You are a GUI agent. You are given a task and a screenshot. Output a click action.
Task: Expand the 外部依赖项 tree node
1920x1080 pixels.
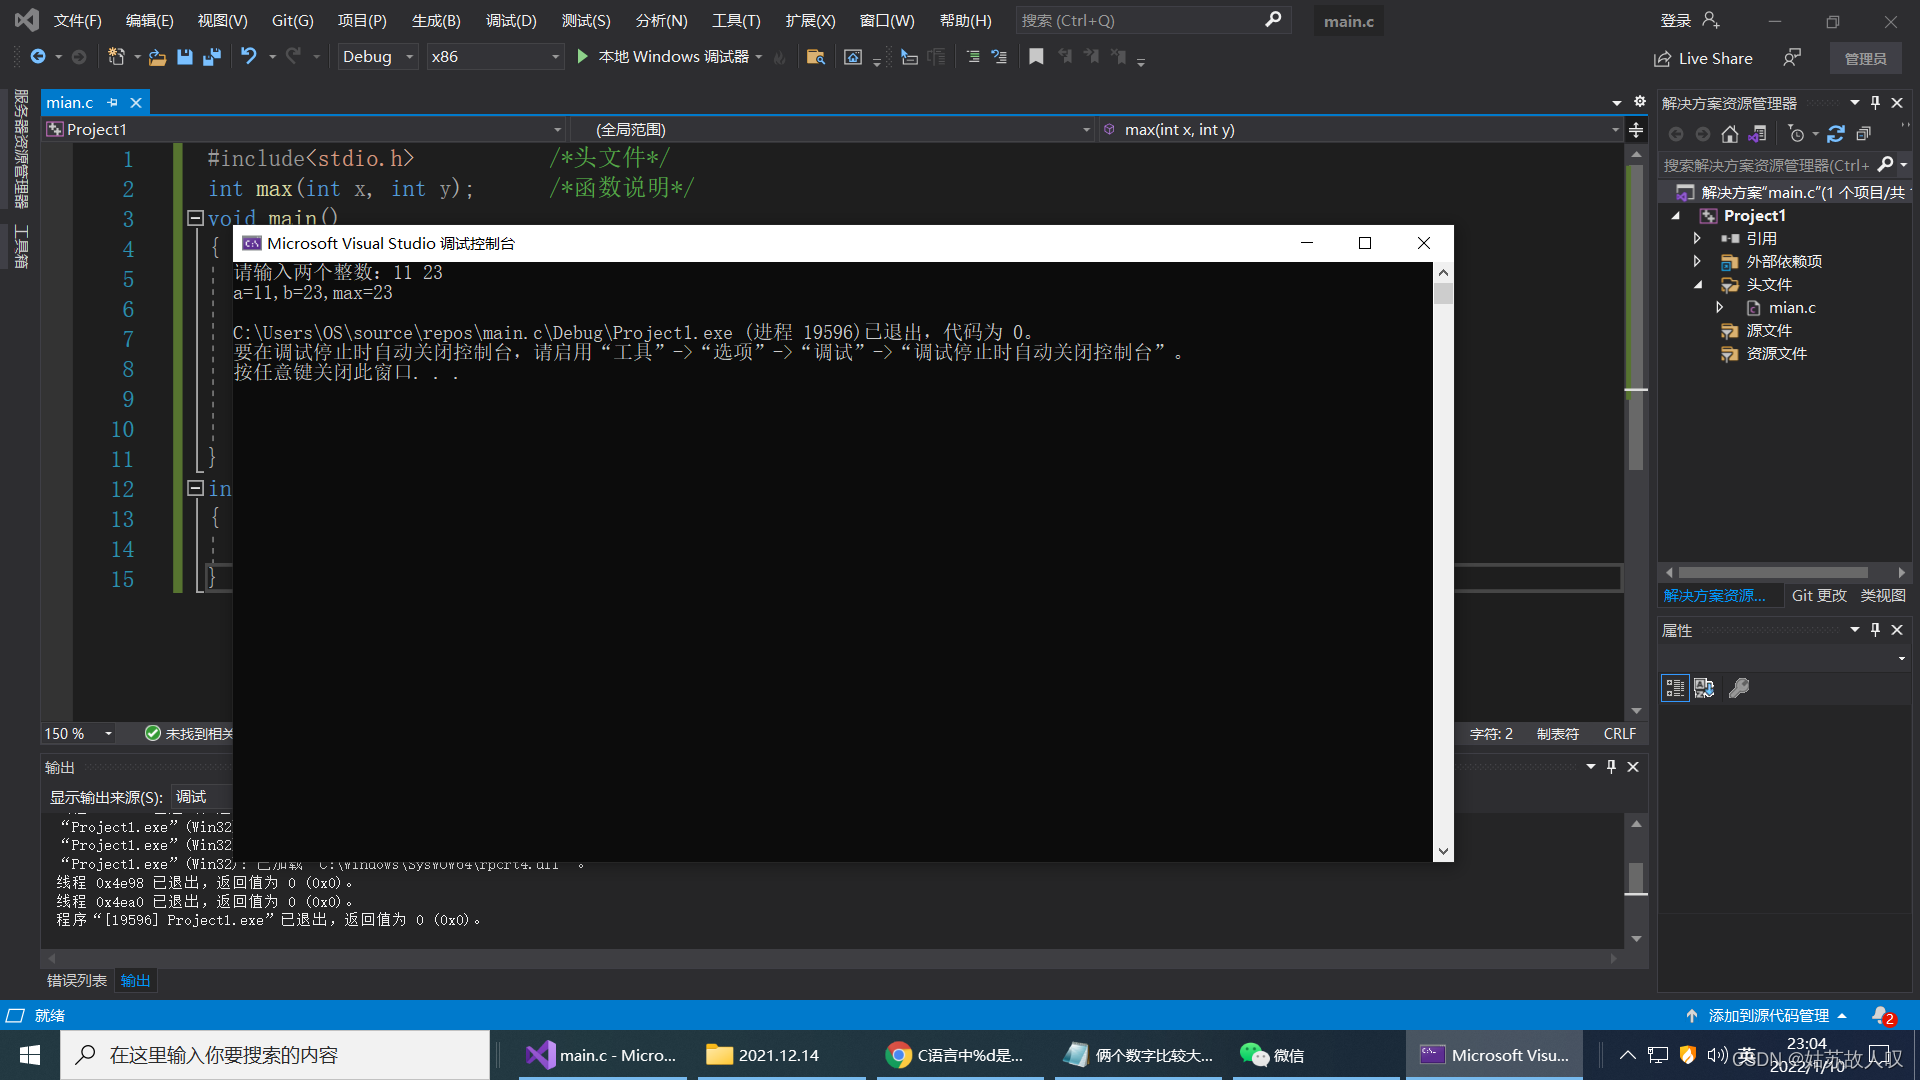click(1697, 261)
